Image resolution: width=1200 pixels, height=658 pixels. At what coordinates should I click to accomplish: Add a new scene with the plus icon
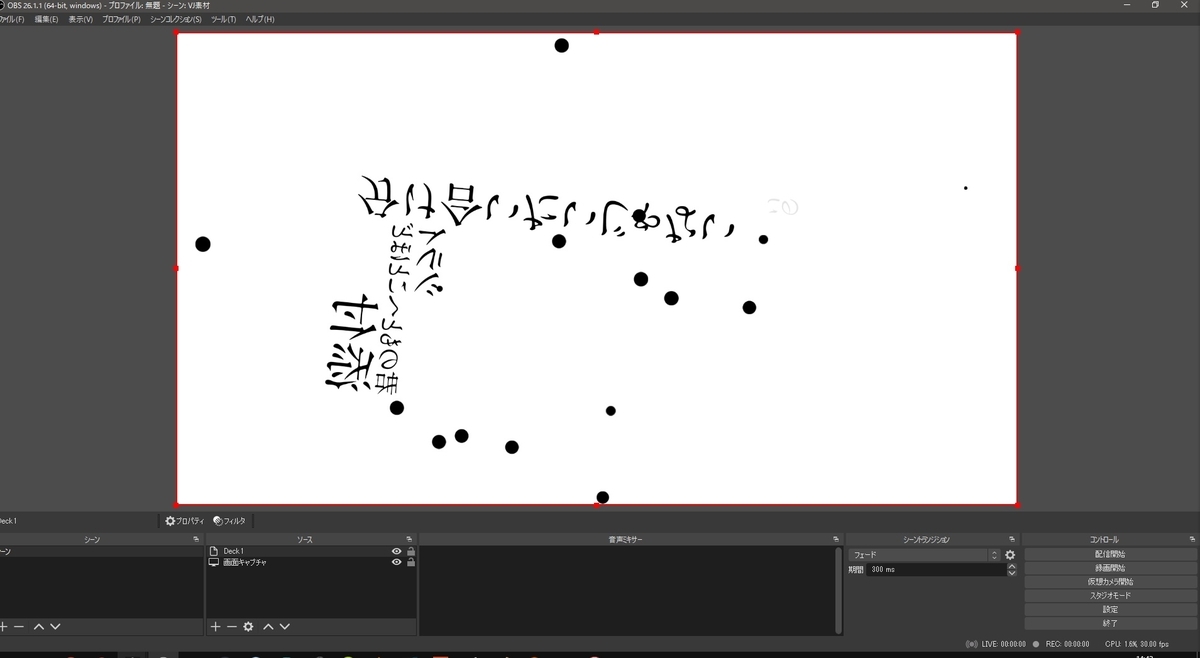pyautogui.click(x=3, y=627)
